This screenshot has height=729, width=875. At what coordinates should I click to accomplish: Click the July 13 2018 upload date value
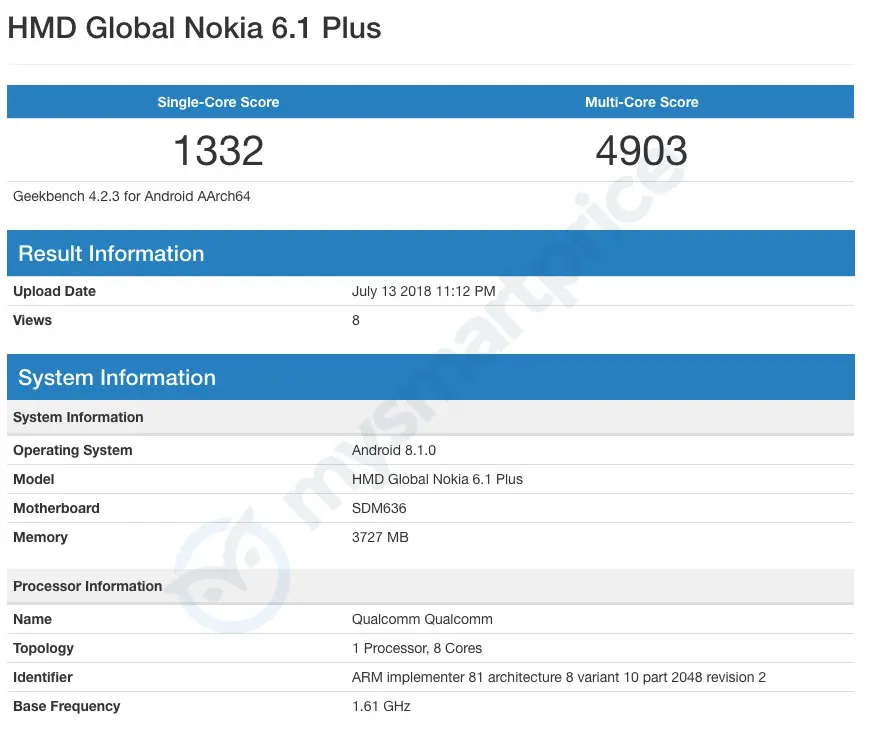coord(423,291)
